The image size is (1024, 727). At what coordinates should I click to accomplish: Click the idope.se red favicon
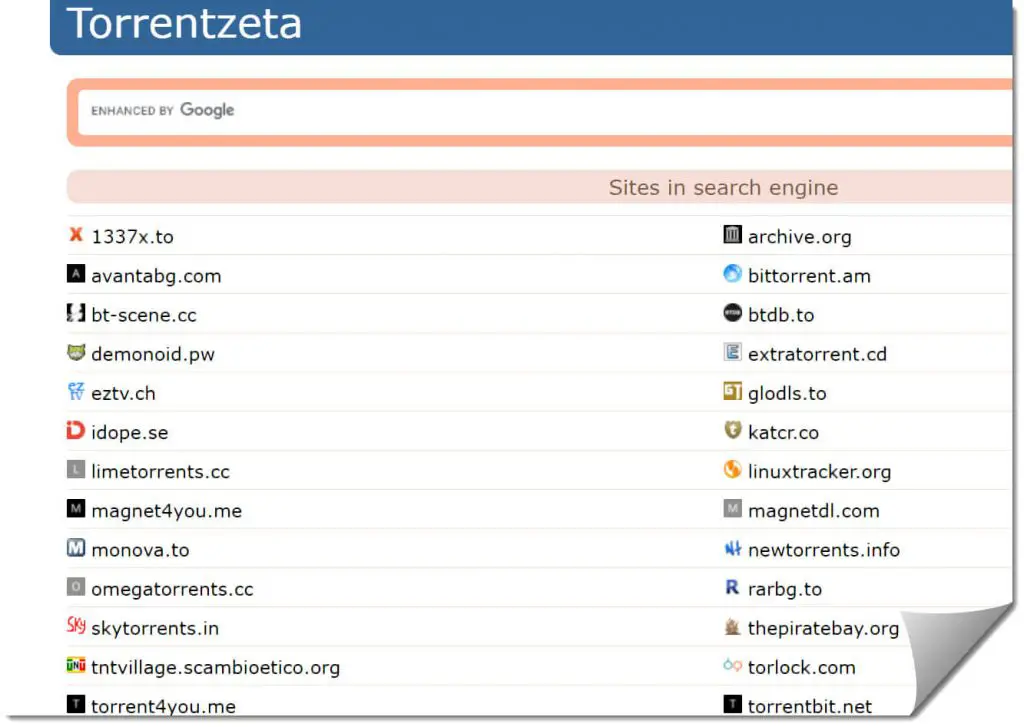[76, 432]
